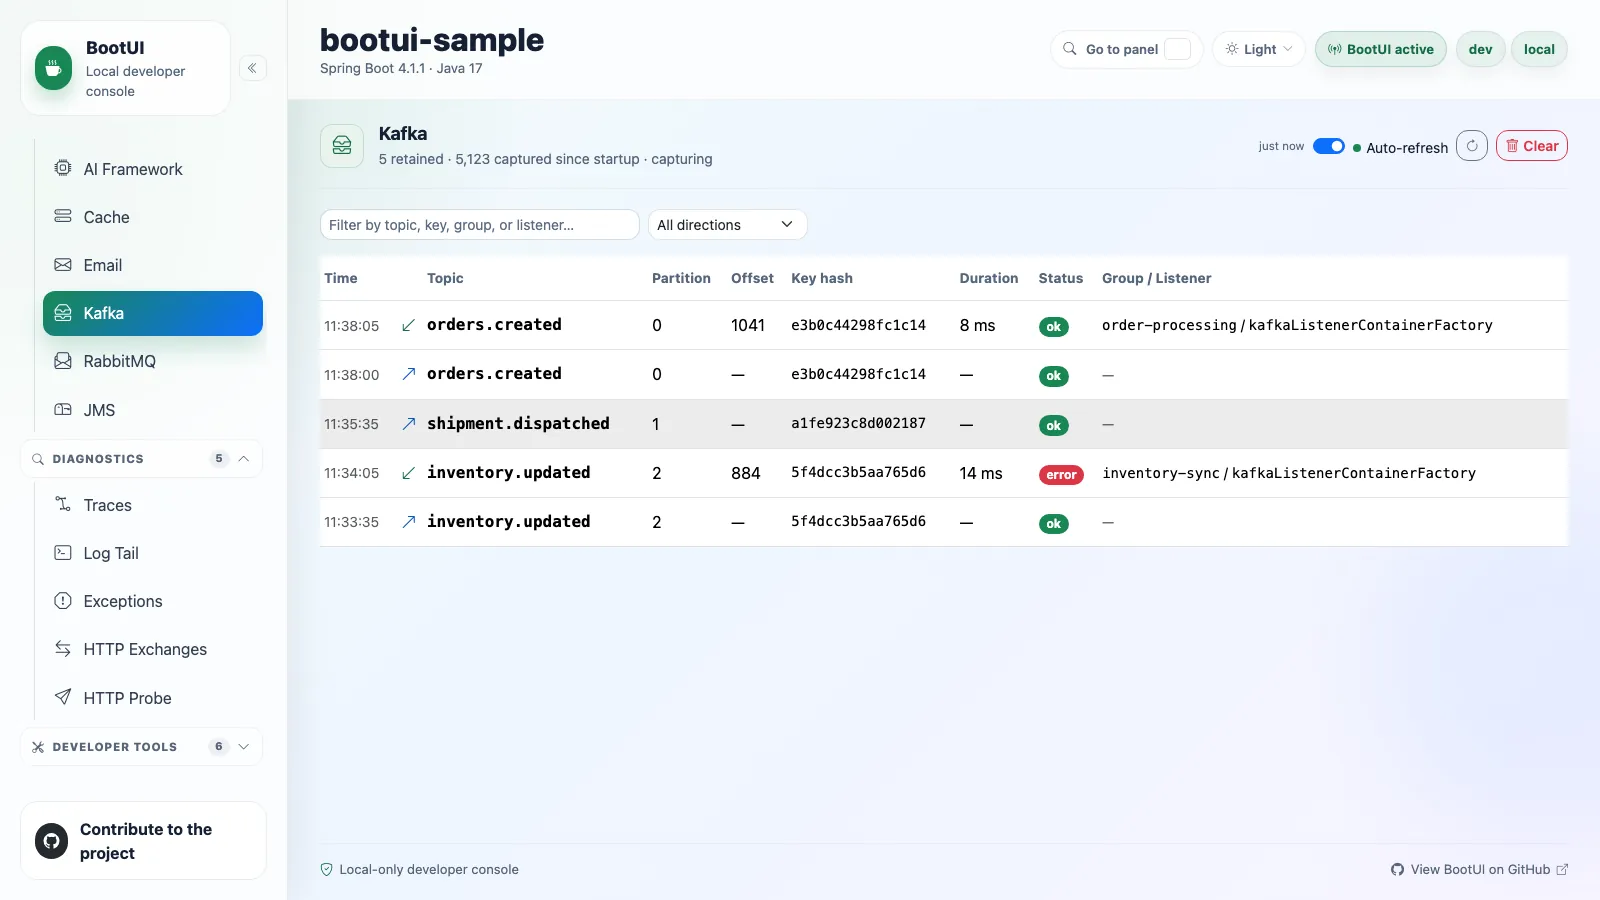Click the RabbitMQ icon in sidebar
Image resolution: width=1600 pixels, height=900 pixels.
[x=63, y=361]
